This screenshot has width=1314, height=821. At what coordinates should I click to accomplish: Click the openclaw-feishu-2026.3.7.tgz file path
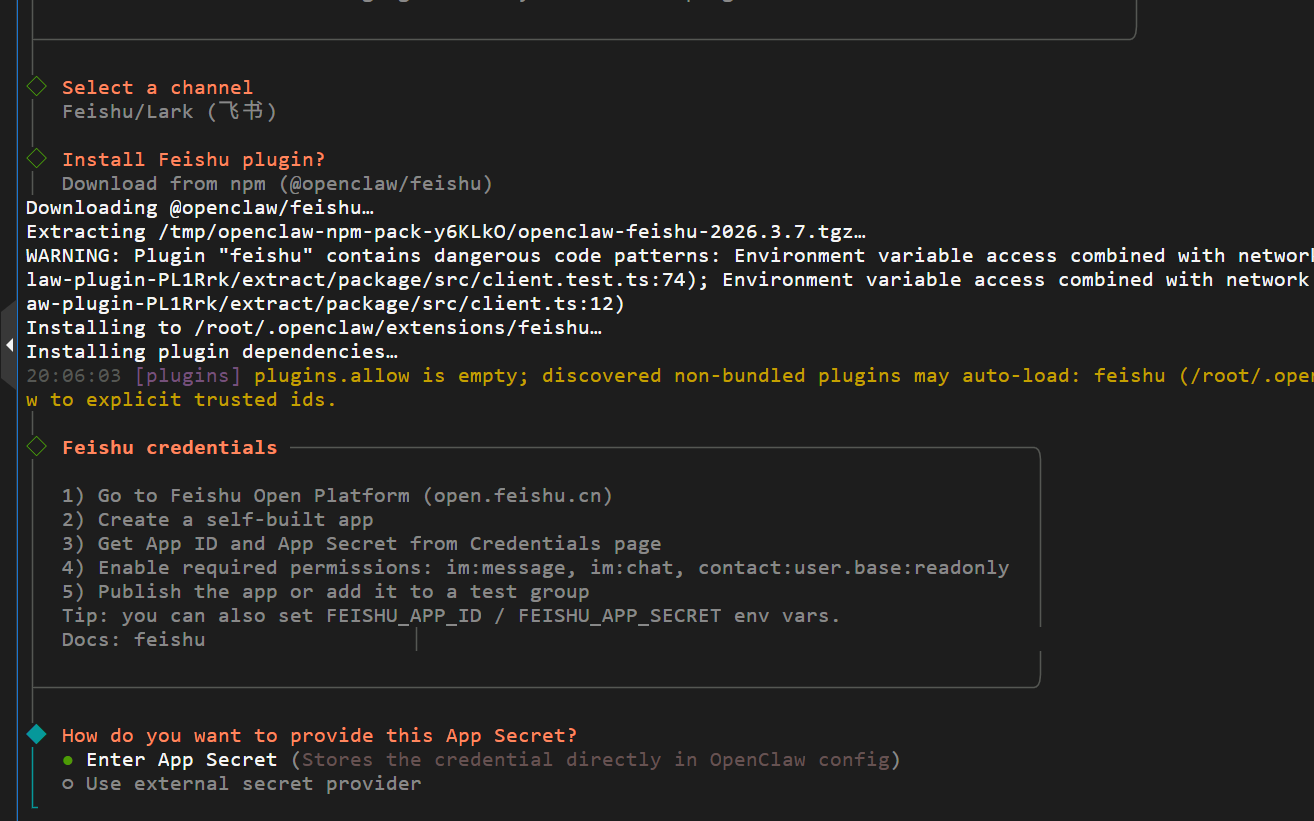click(x=690, y=232)
